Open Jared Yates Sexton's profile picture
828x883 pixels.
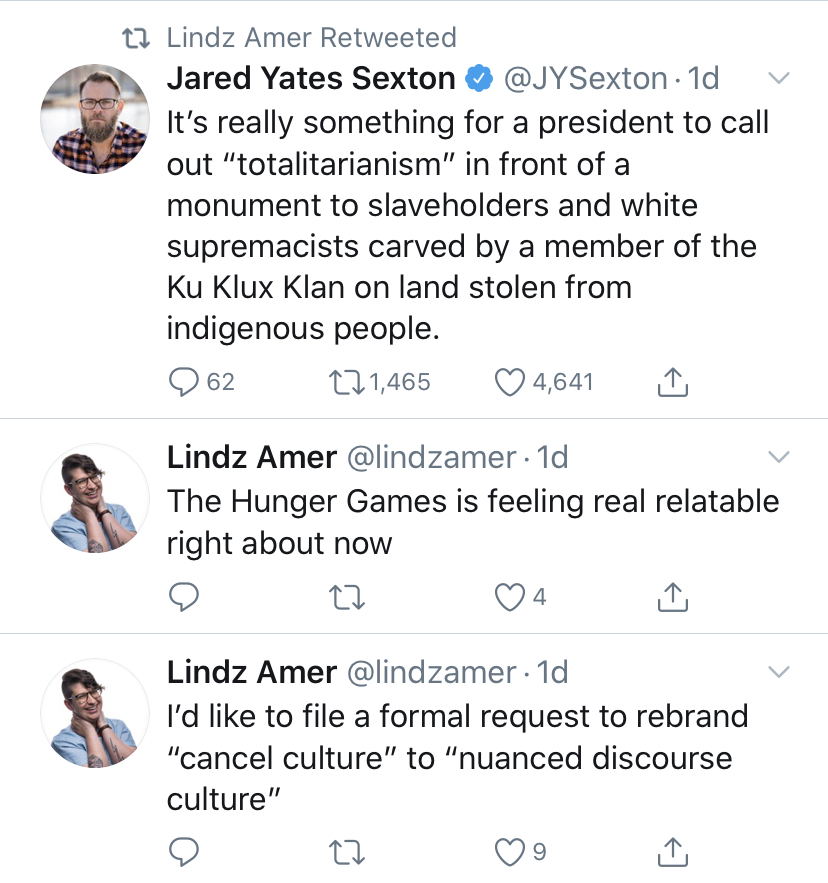coord(95,119)
